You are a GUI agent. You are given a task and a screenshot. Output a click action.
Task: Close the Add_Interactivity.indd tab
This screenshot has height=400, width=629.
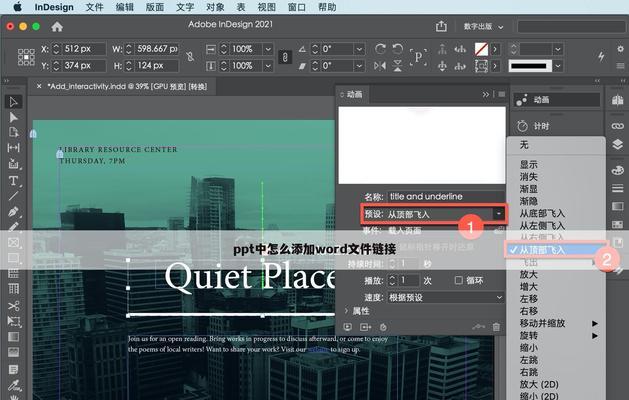pos(39,86)
